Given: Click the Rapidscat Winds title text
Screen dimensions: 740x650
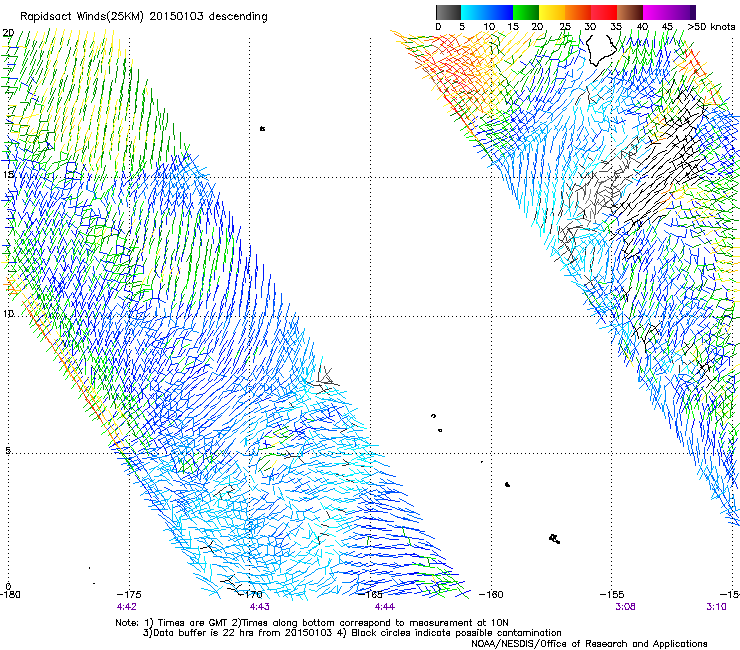Looking at the screenshot, I should (143, 17).
